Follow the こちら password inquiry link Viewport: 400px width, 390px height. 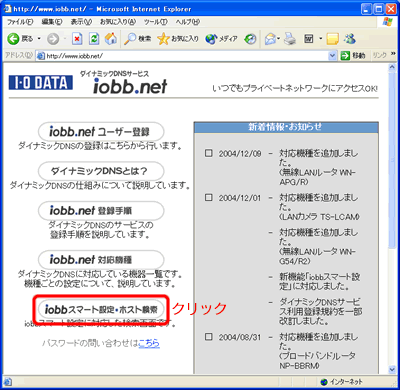pyautogui.click(x=149, y=343)
